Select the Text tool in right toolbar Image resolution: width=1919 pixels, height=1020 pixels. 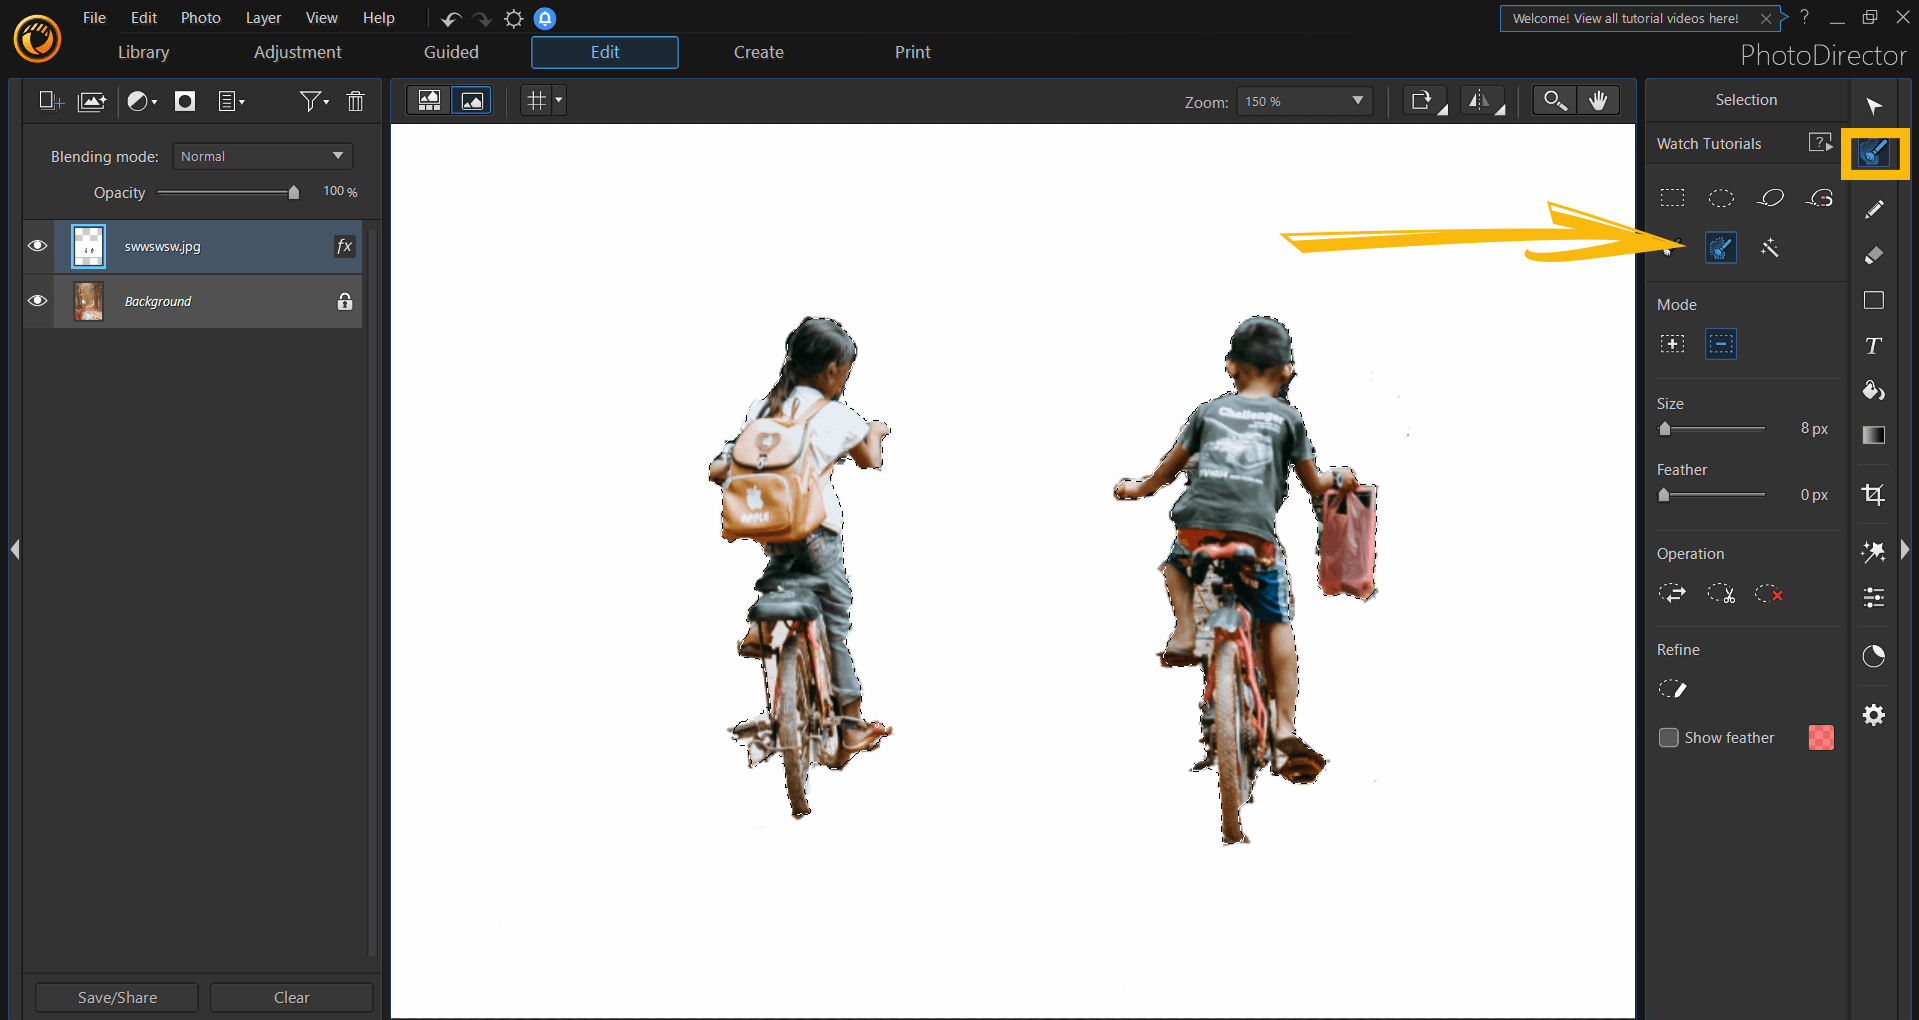click(1873, 346)
